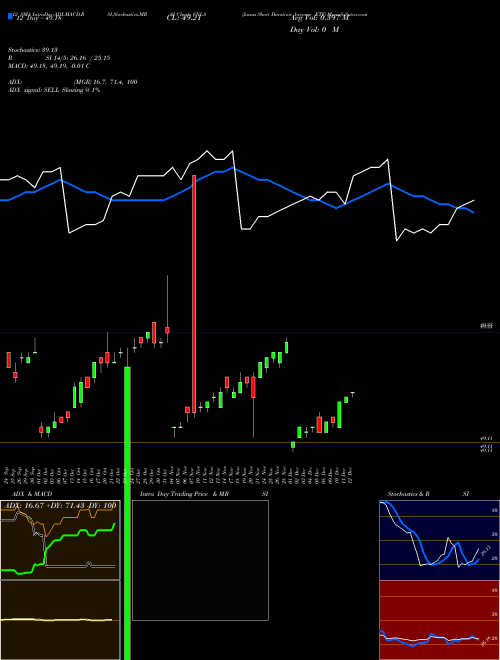Image resolution: width=500 pixels, height=660 pixels.
Task: Click the 'Day Vol: 0 M' value
Action: [314, 30]
